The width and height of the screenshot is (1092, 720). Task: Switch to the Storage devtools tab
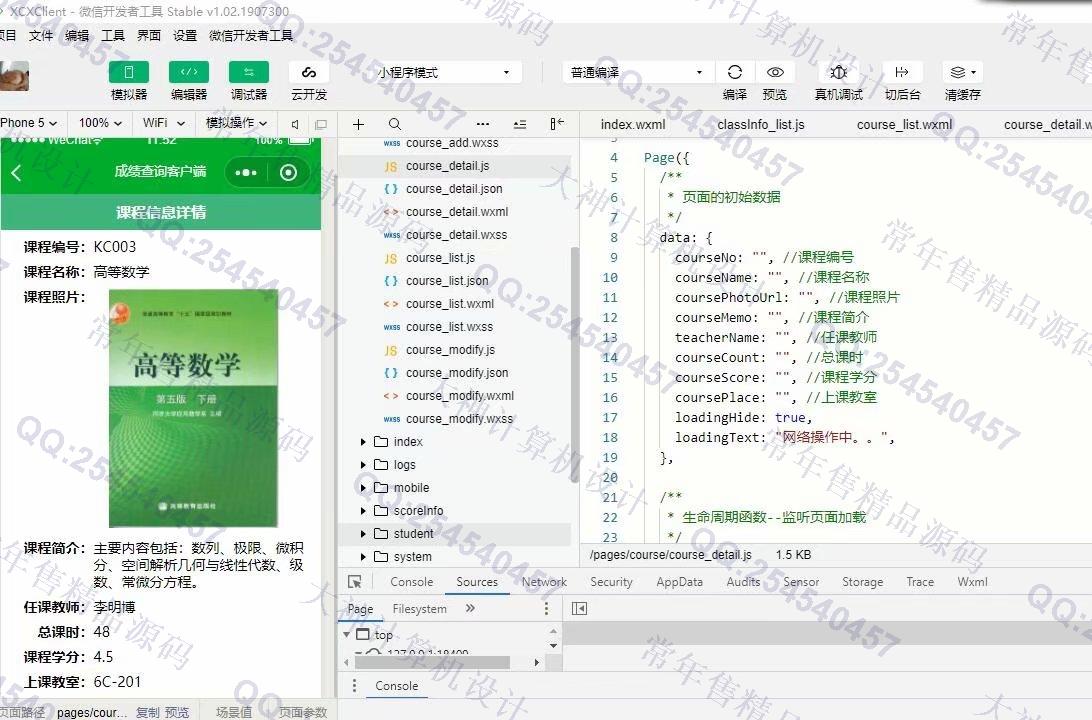coord(862,582)
